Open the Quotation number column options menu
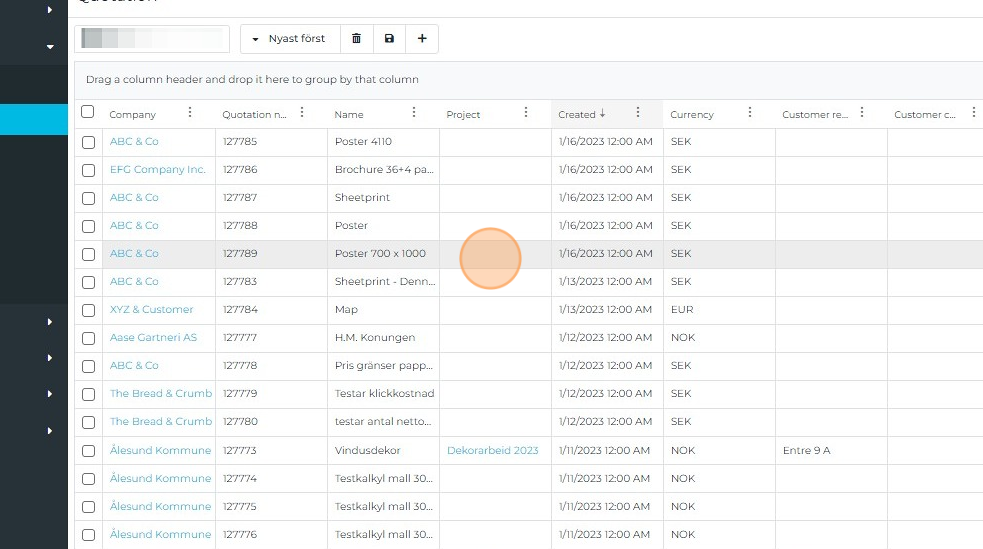 tap(302, 113)
